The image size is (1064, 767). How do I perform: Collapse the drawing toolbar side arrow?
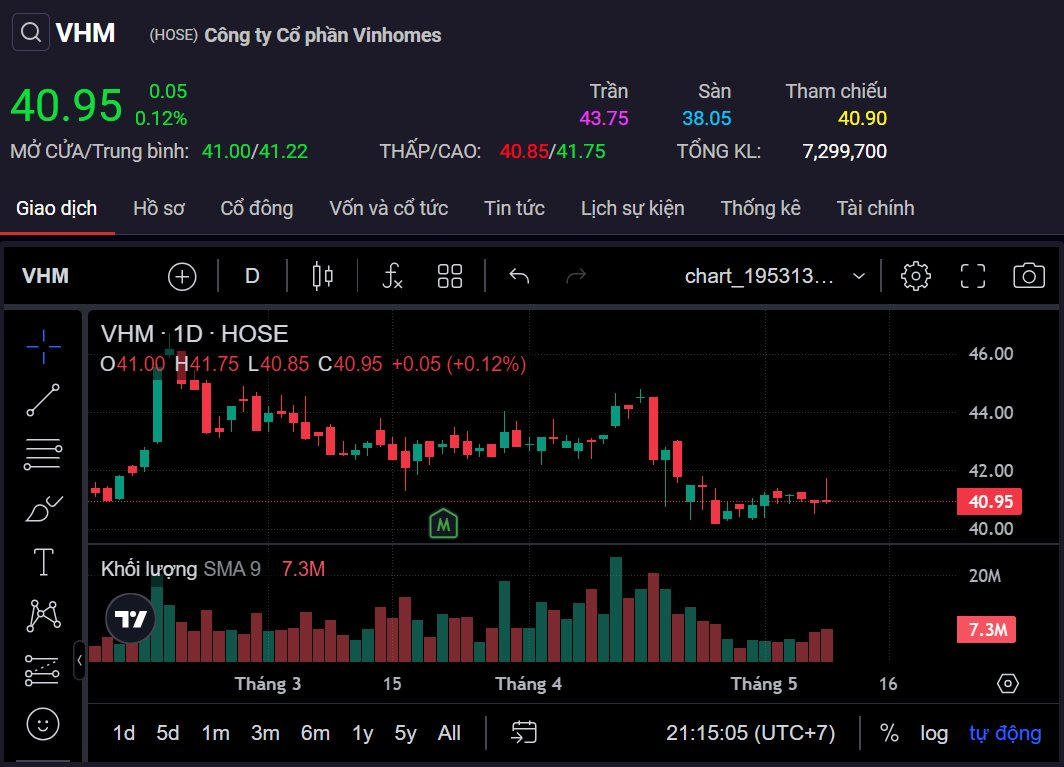tap(80, 660)
